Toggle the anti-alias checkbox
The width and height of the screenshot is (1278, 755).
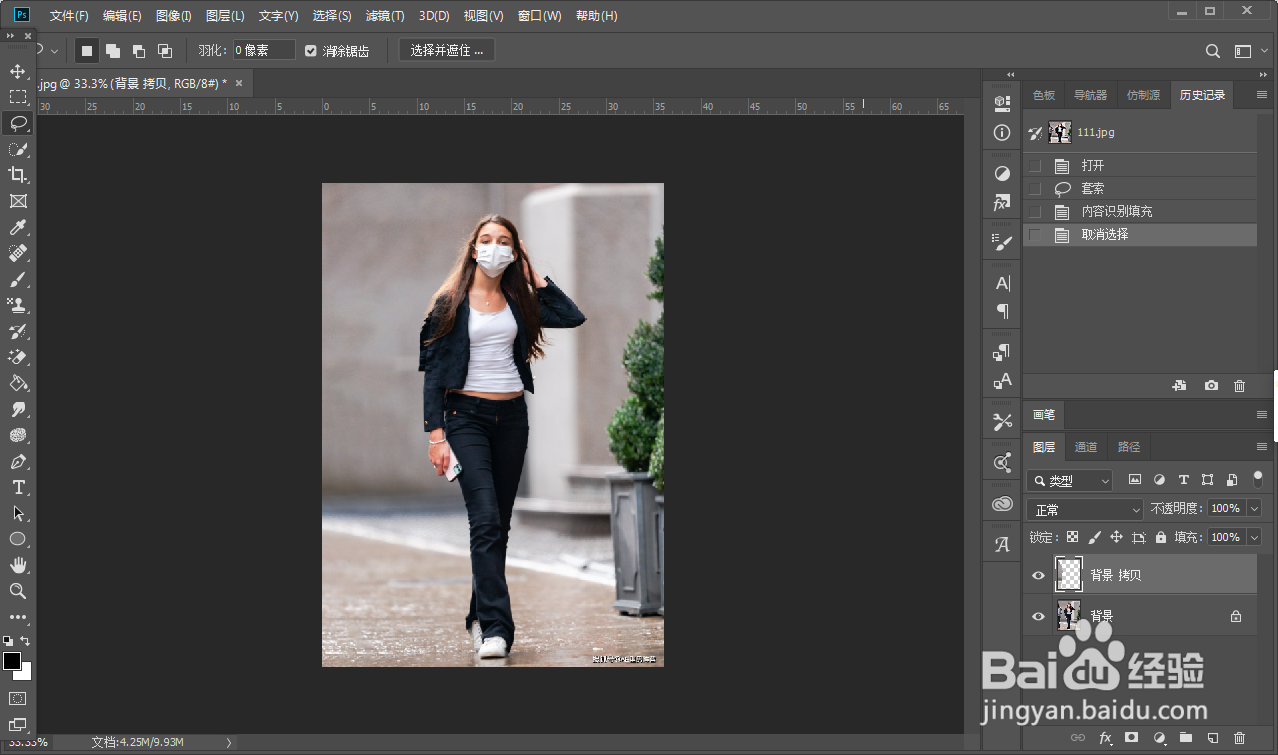coord(310,50)
